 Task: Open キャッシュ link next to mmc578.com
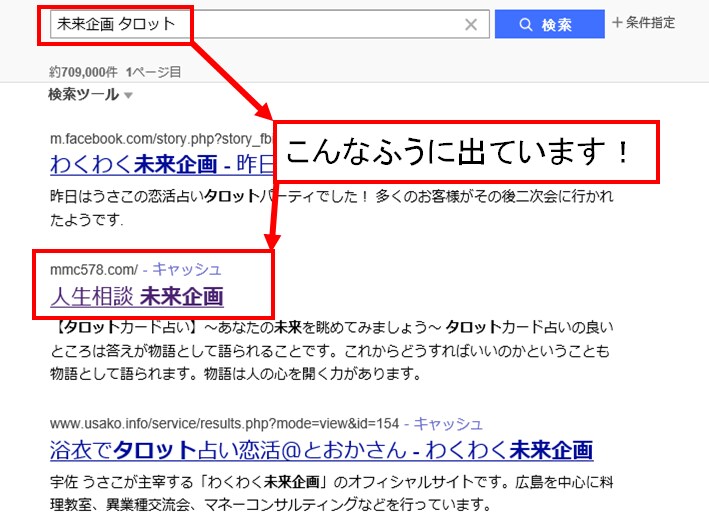click(x=187, y=269)
